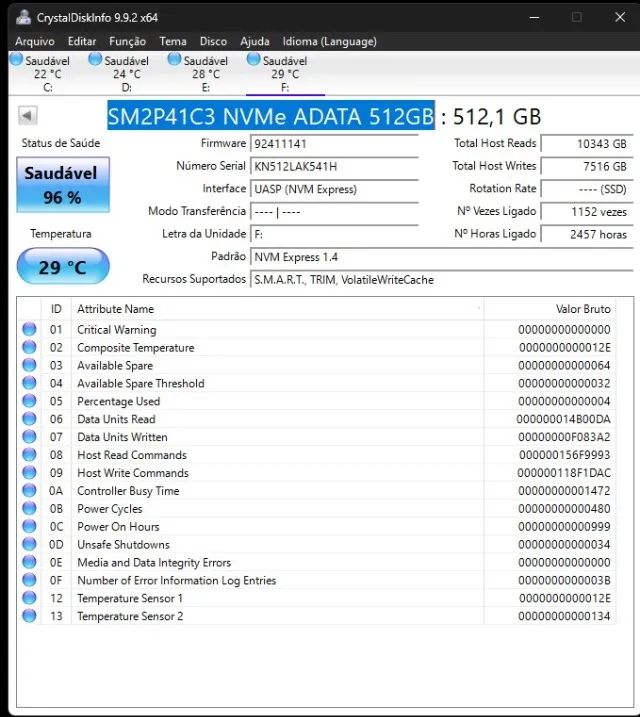Click the status orb for Error Information Log Entries
This screenshot has width=640, height=717.
(29, 580)
